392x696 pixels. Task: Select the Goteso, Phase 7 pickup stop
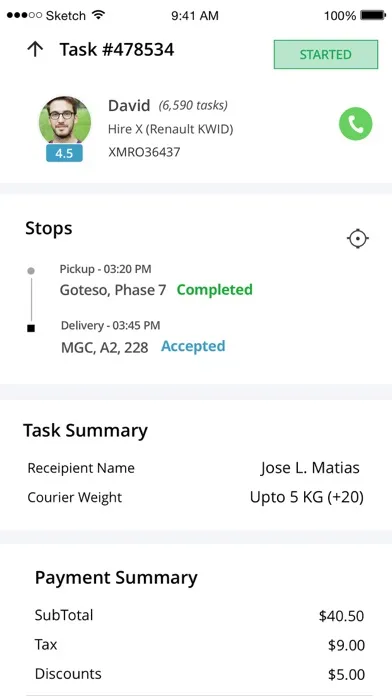[113, 290]
